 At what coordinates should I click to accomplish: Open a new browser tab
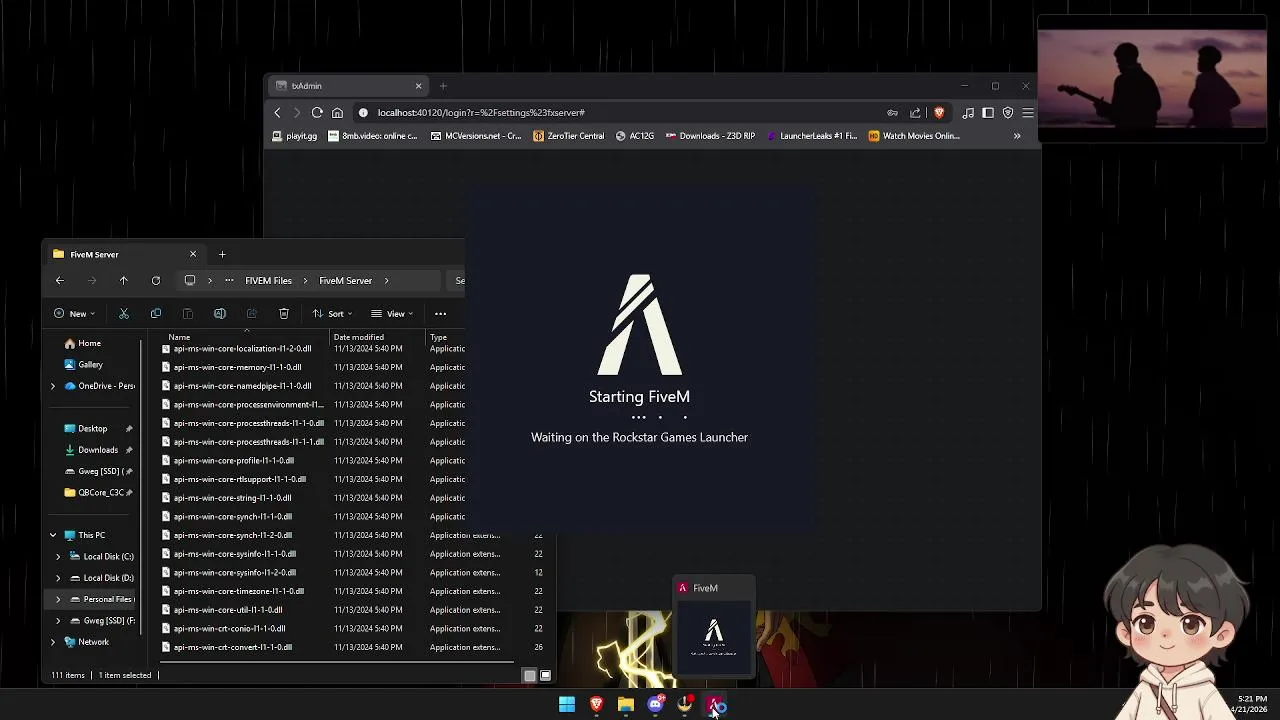(x=443, y=86)
